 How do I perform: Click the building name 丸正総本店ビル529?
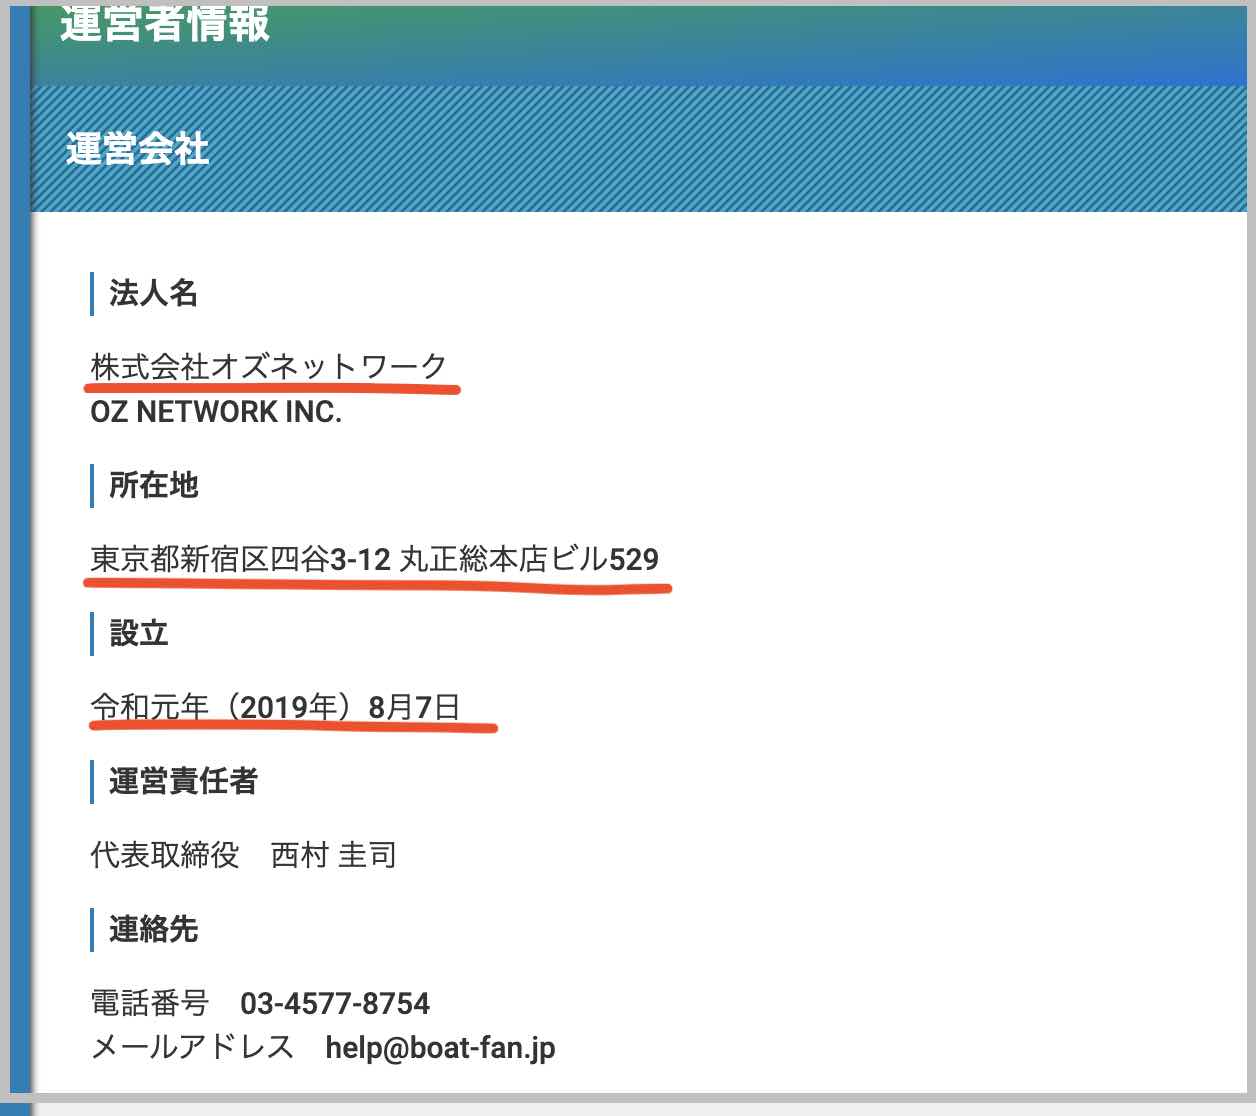coord(529,559)
